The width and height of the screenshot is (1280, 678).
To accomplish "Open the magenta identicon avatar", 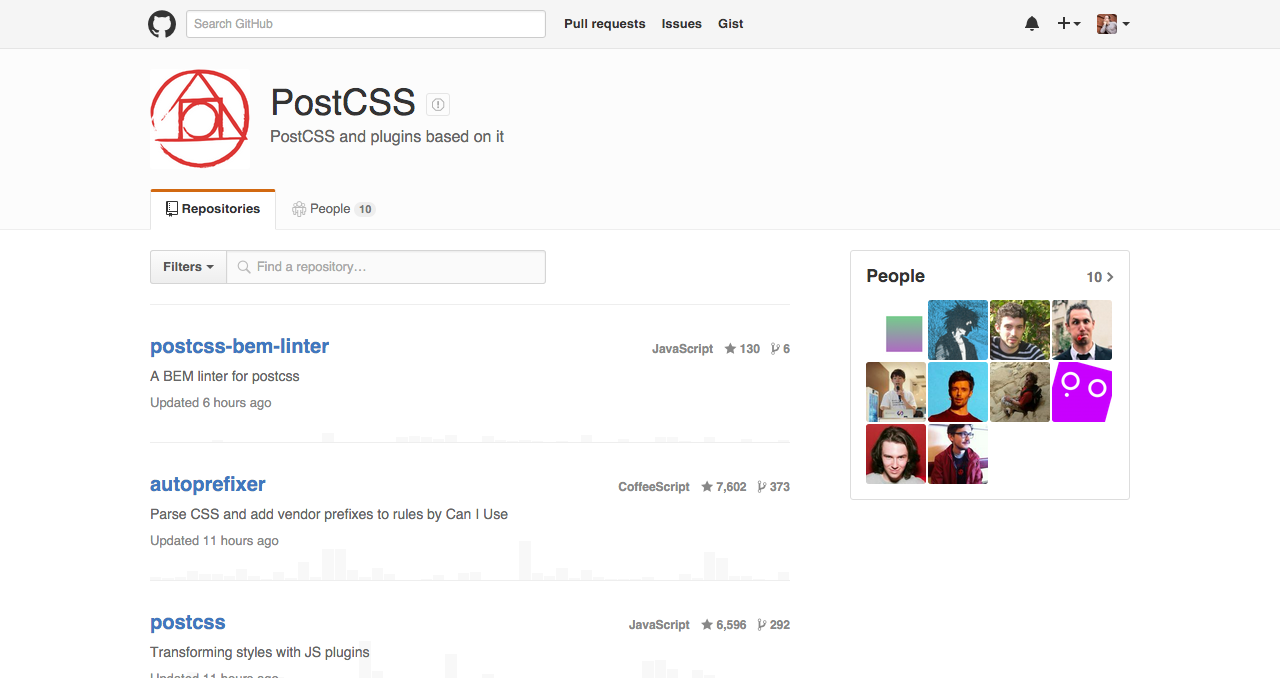I will (1082, 392).
